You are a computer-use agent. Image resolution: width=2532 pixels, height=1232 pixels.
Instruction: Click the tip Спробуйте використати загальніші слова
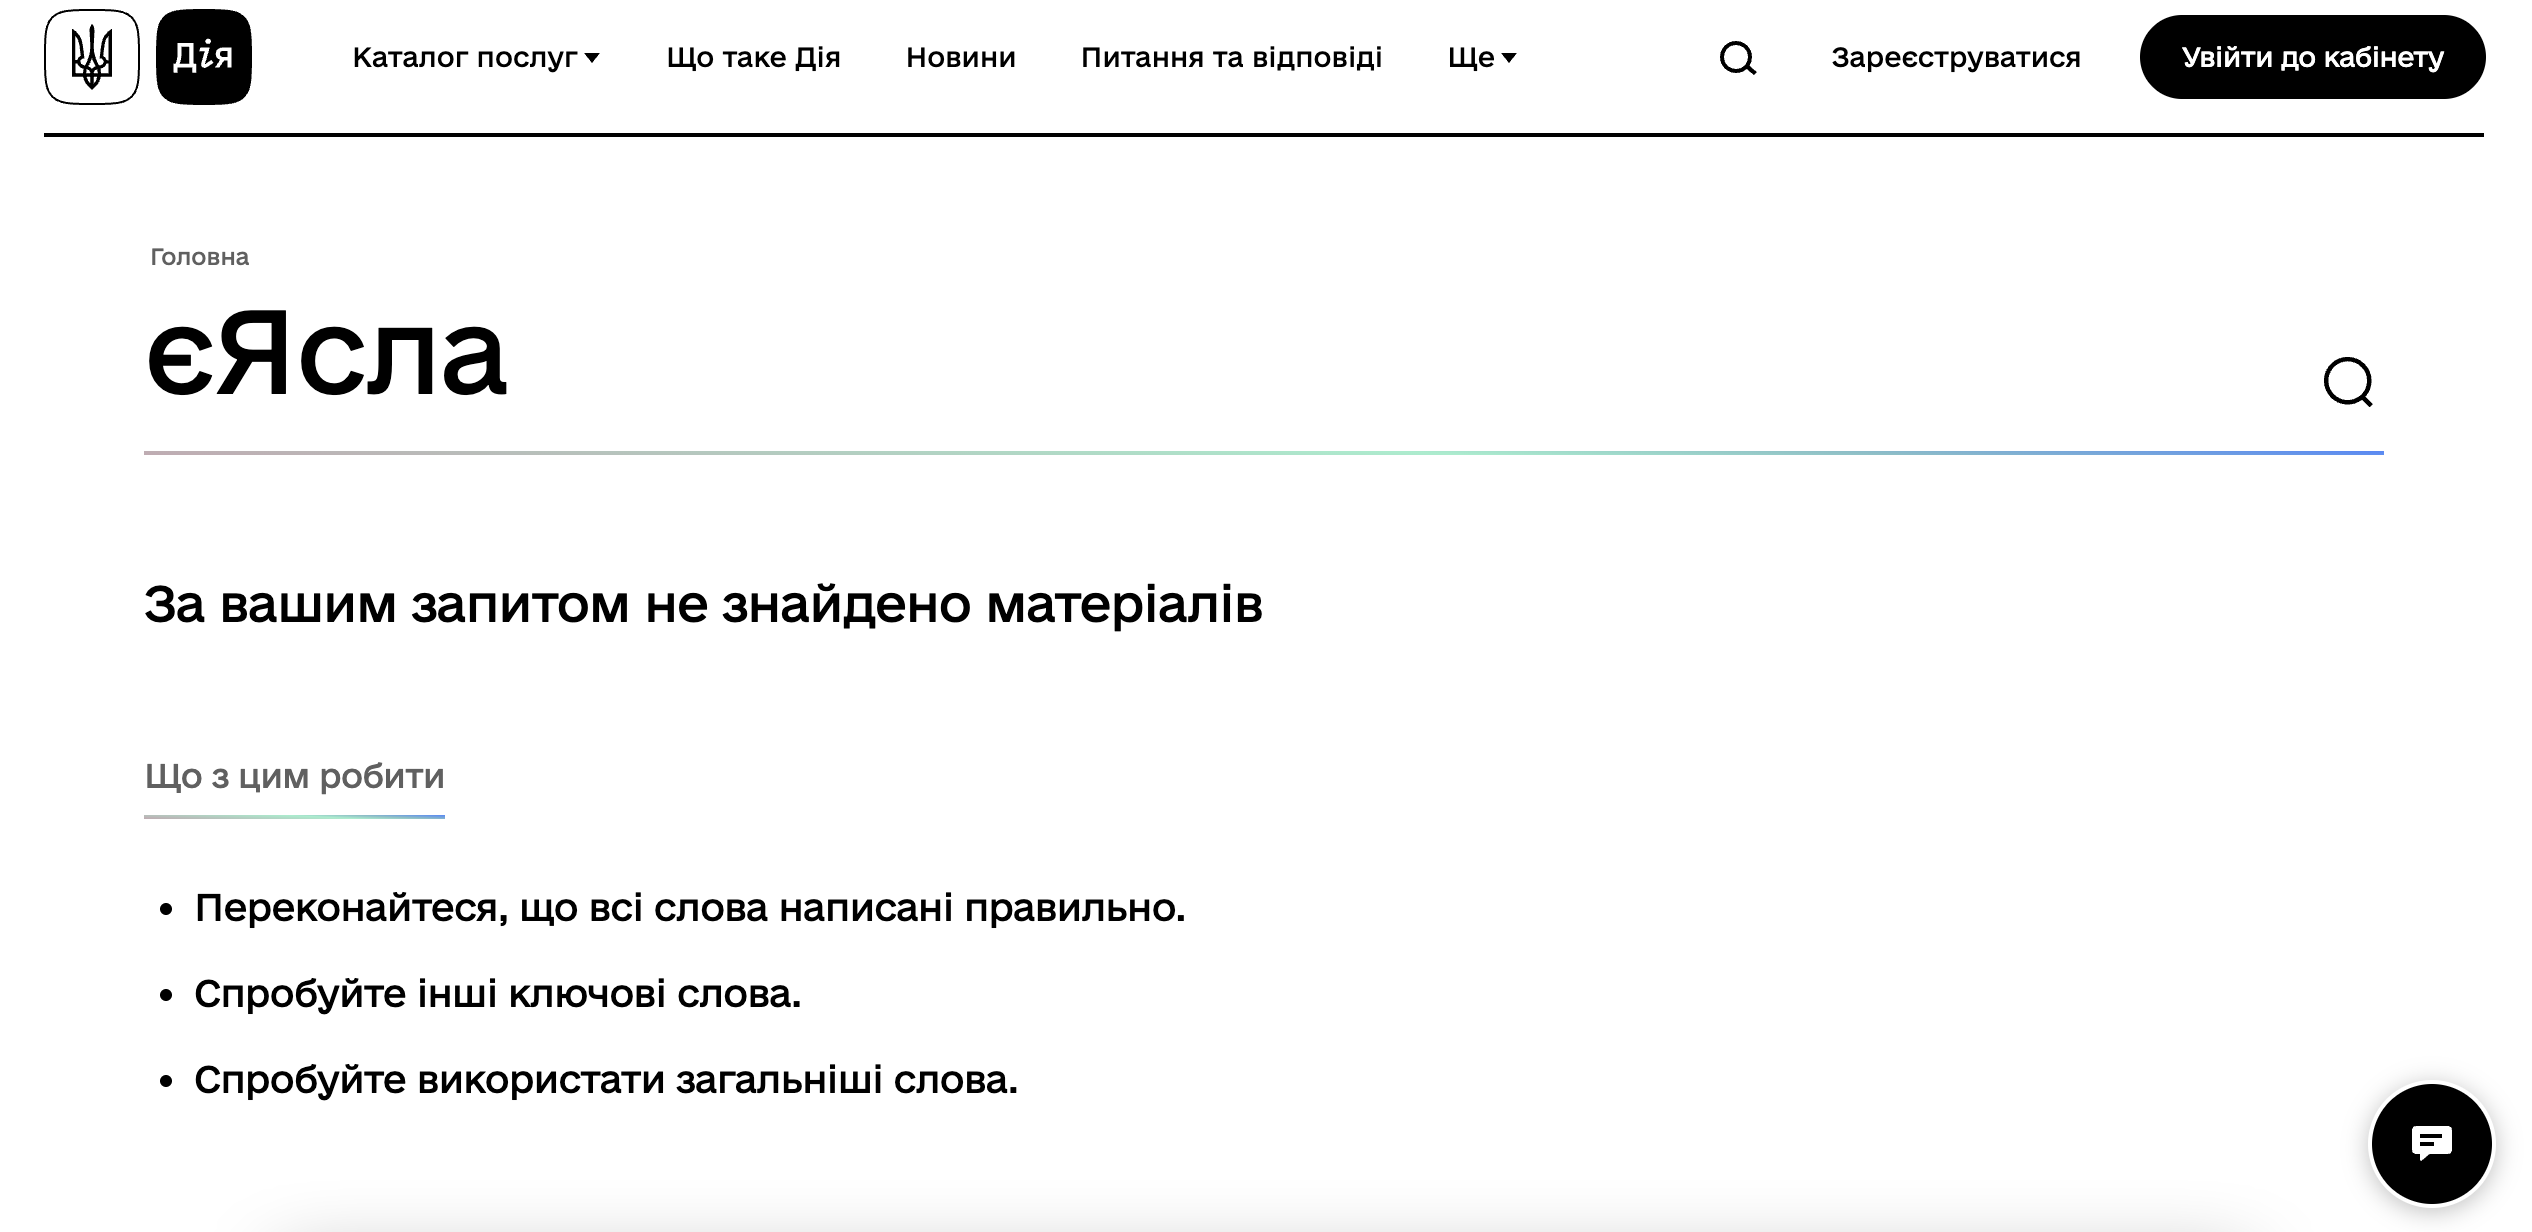(x=605, y=1080)
